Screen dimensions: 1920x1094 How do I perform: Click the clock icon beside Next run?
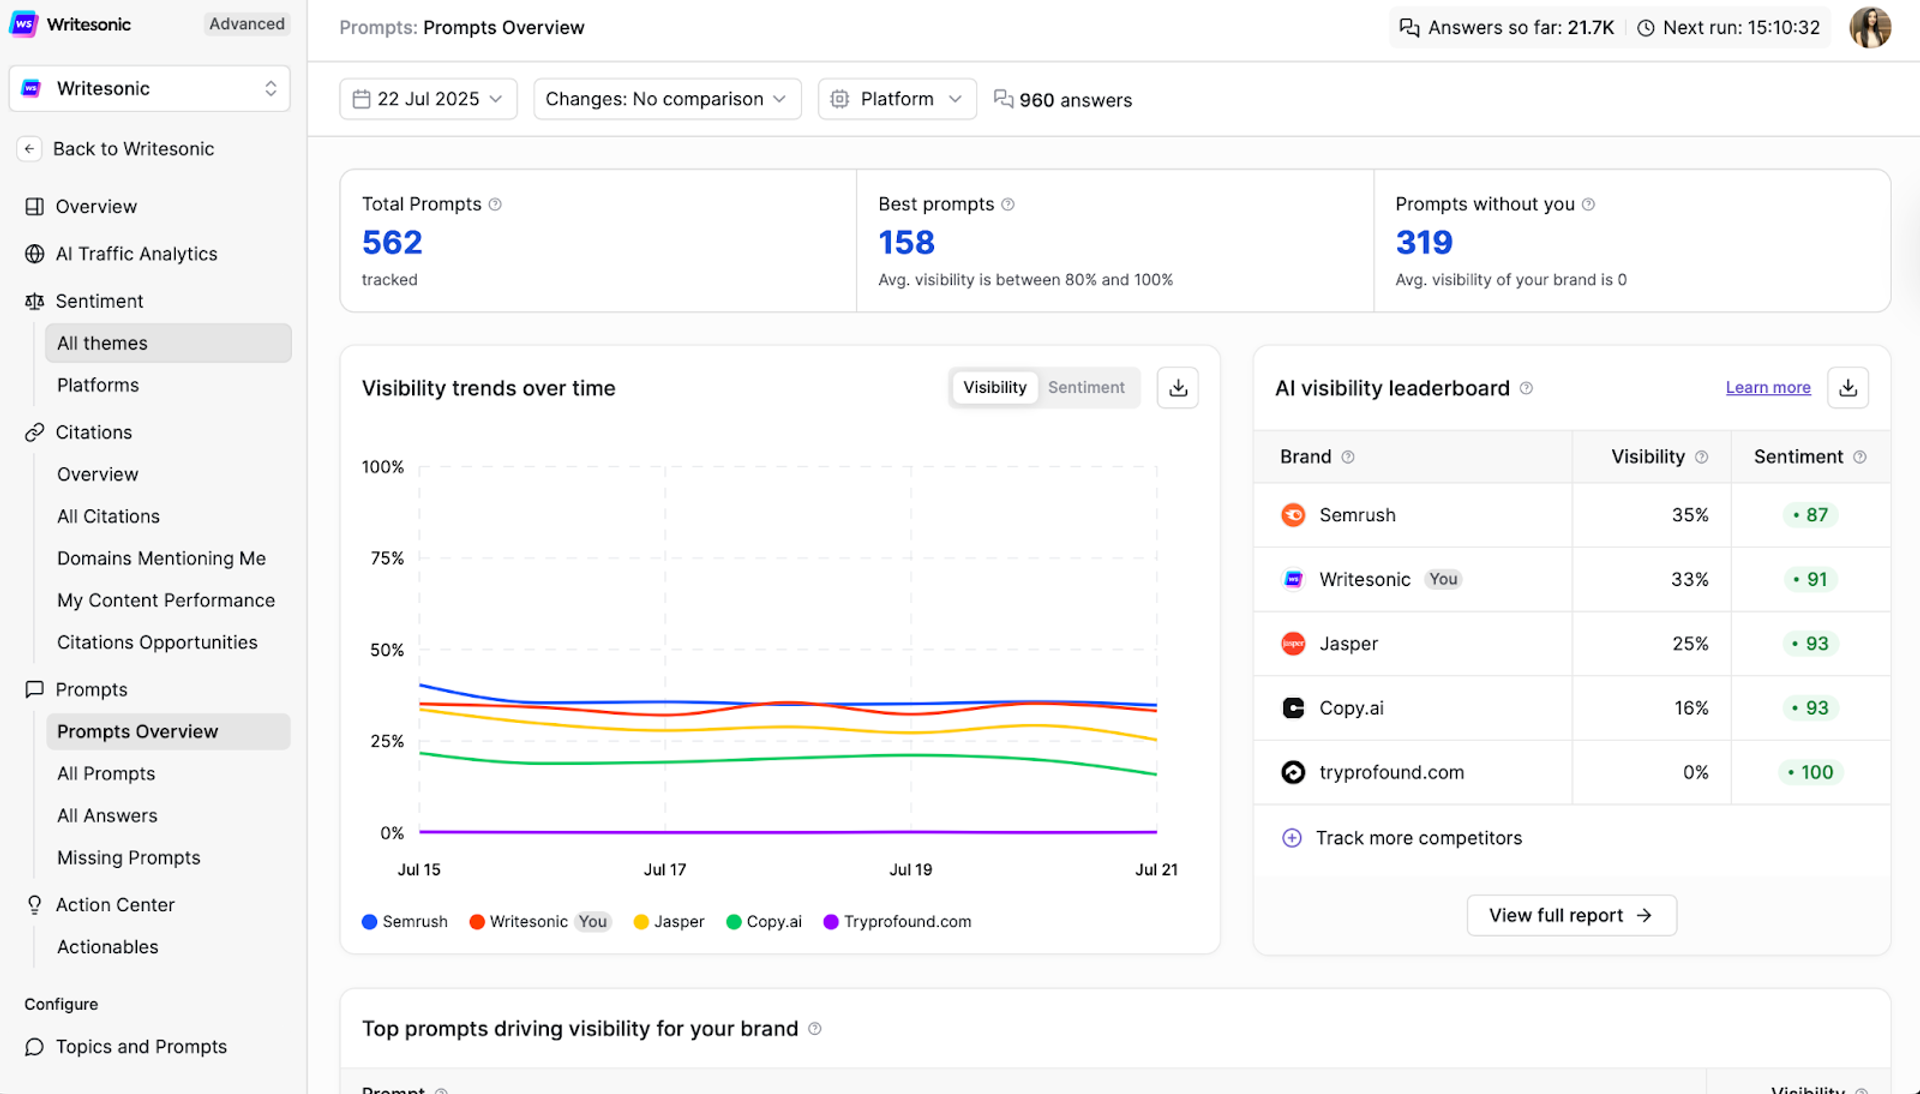(x=1646, y=28)
